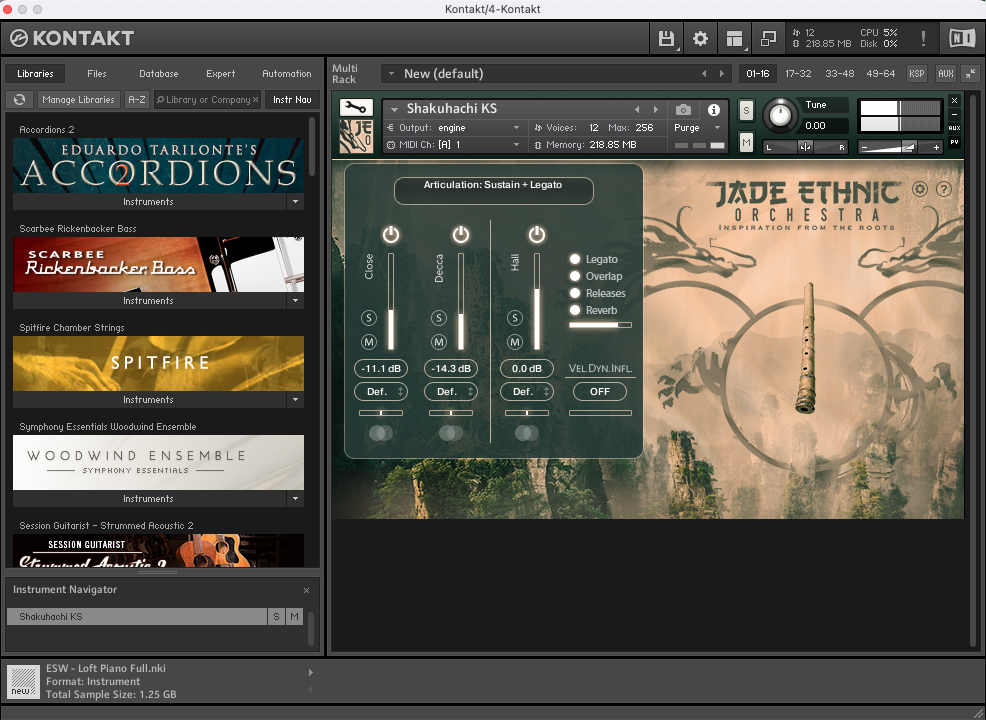Viewport: 986px width, 720px height.
Task: Toggle the Close mic power button
Action: 391,235
